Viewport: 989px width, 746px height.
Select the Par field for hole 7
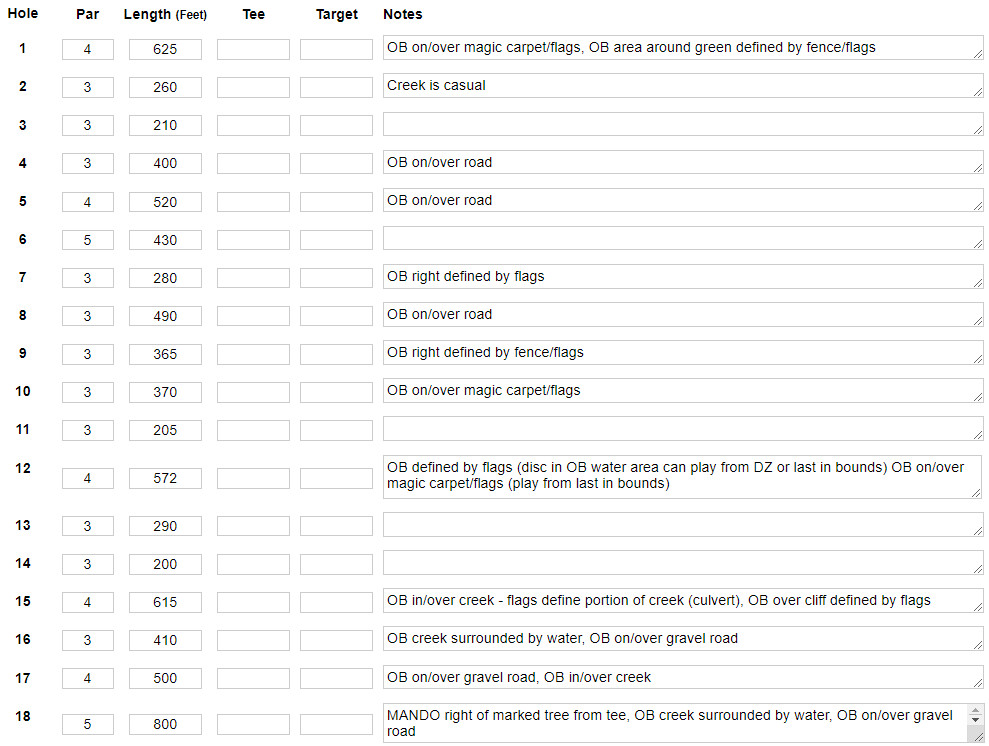coord(88,278)
